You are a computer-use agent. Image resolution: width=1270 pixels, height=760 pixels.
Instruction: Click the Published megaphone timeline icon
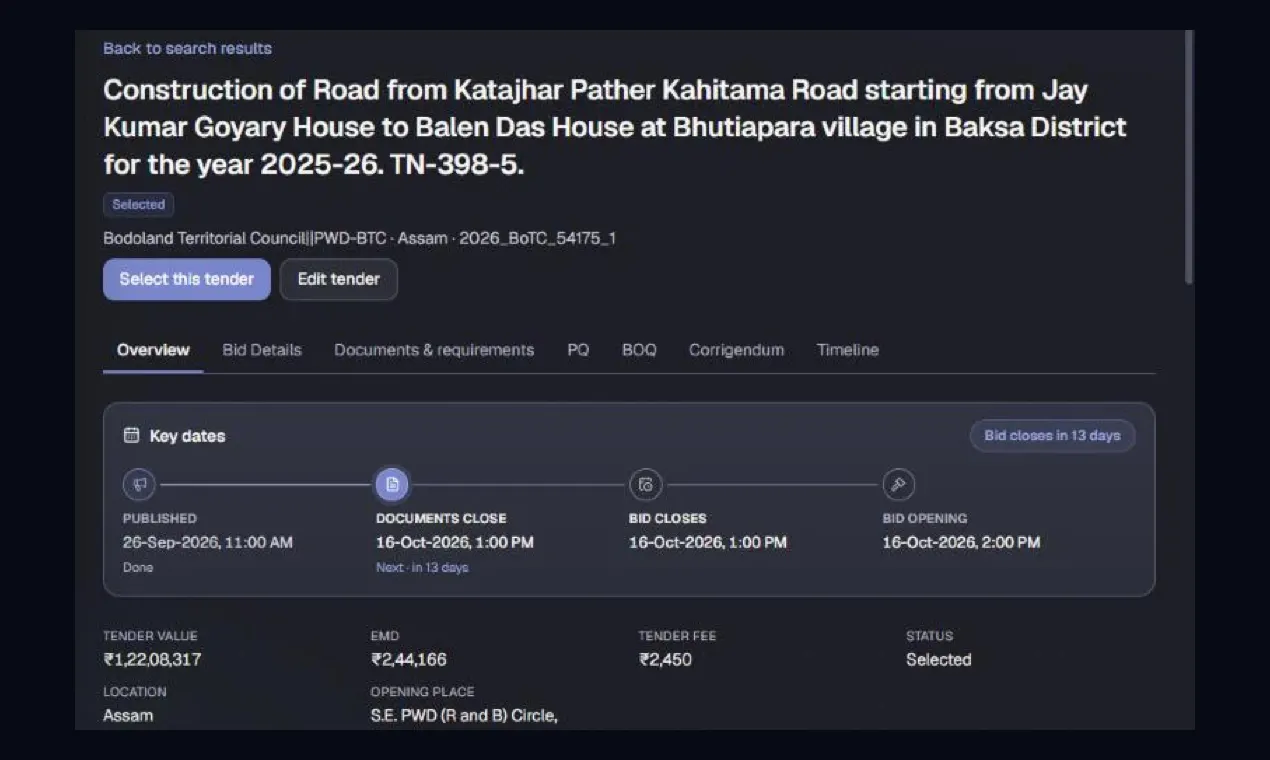(x=139, y=485)
